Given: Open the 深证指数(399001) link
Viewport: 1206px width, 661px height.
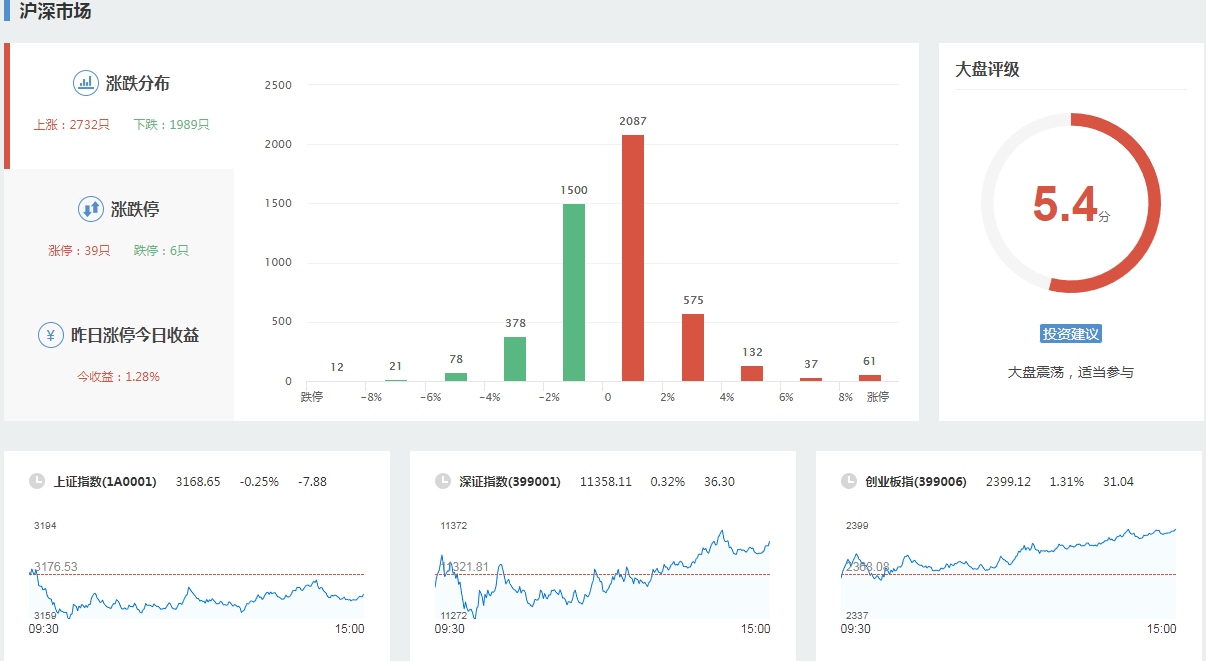Looking at the screenshot, I should coord(510,482).
